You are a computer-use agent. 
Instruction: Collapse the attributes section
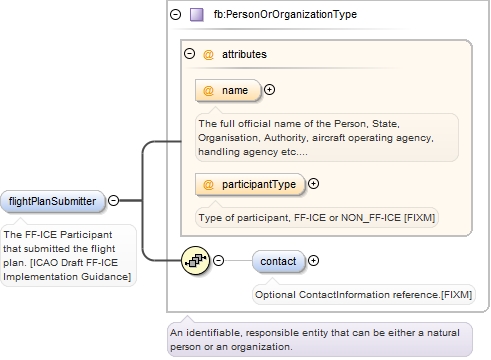[189, 54]
